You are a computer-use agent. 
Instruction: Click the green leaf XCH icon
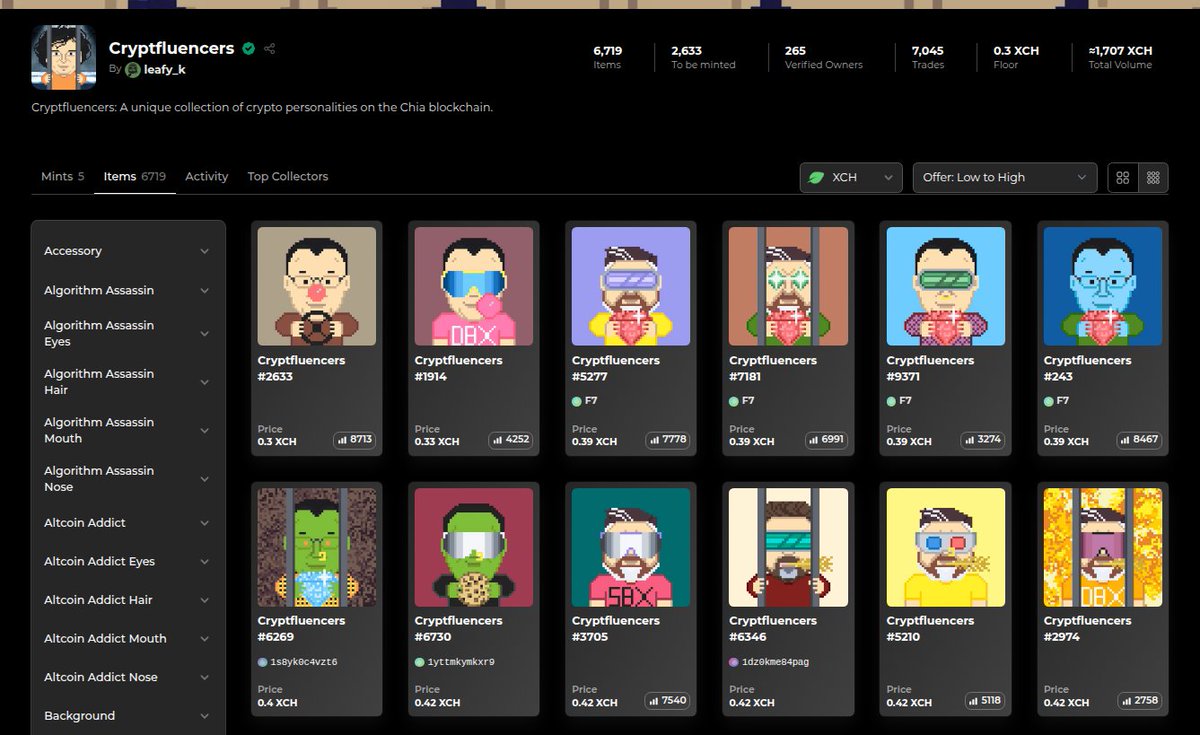coord(817,177)
